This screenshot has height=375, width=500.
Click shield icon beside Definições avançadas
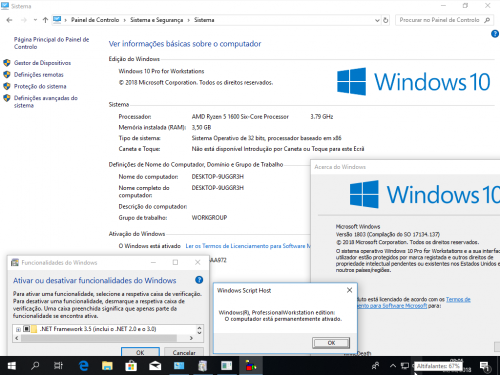(7, 98)
